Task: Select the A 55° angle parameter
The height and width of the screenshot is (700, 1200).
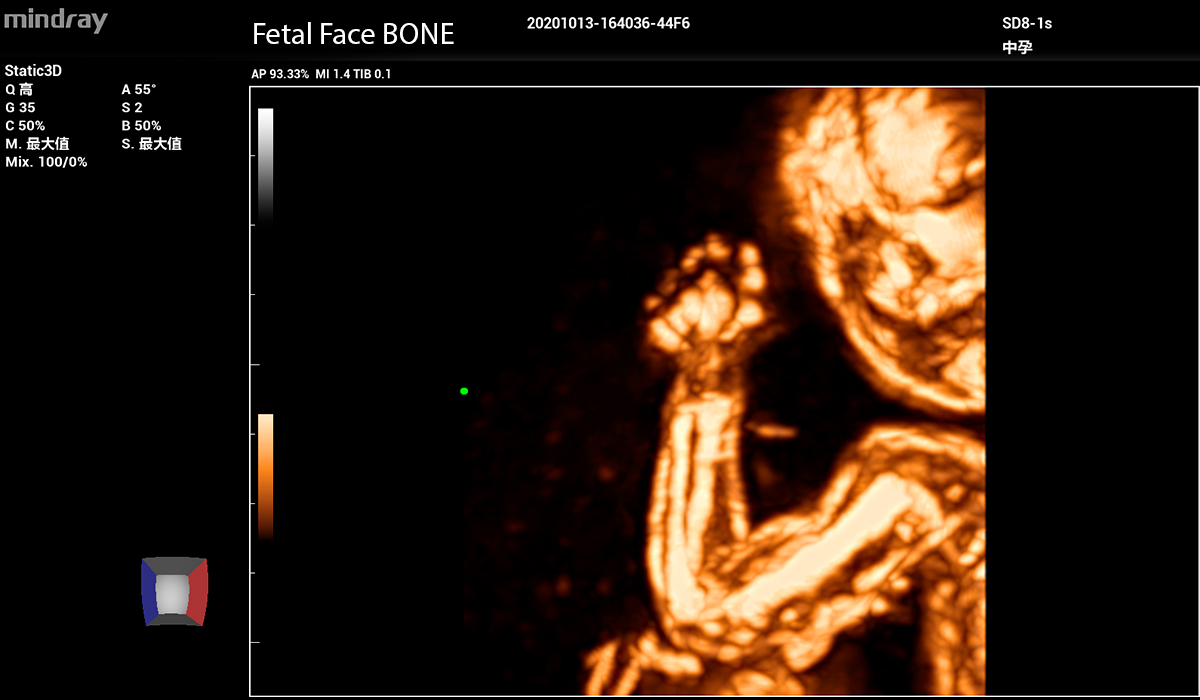Action: point(138,90)
